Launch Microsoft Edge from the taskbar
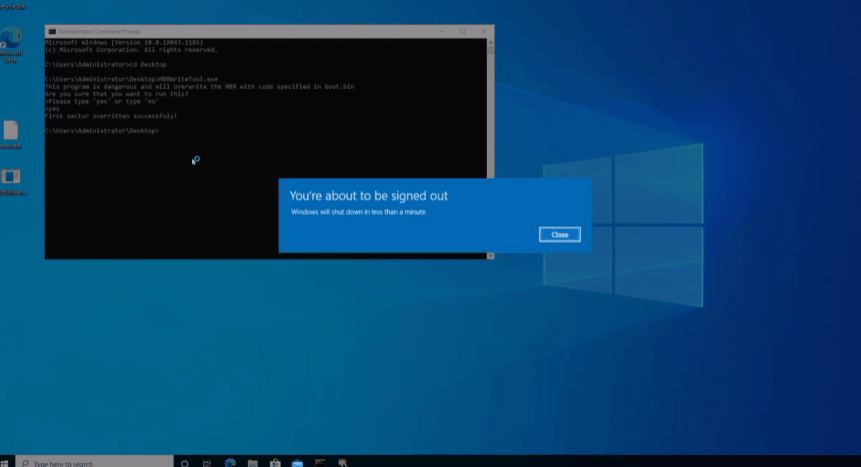Image resolution: width=861 pixels, height=467 pixels. click(230, 463)
